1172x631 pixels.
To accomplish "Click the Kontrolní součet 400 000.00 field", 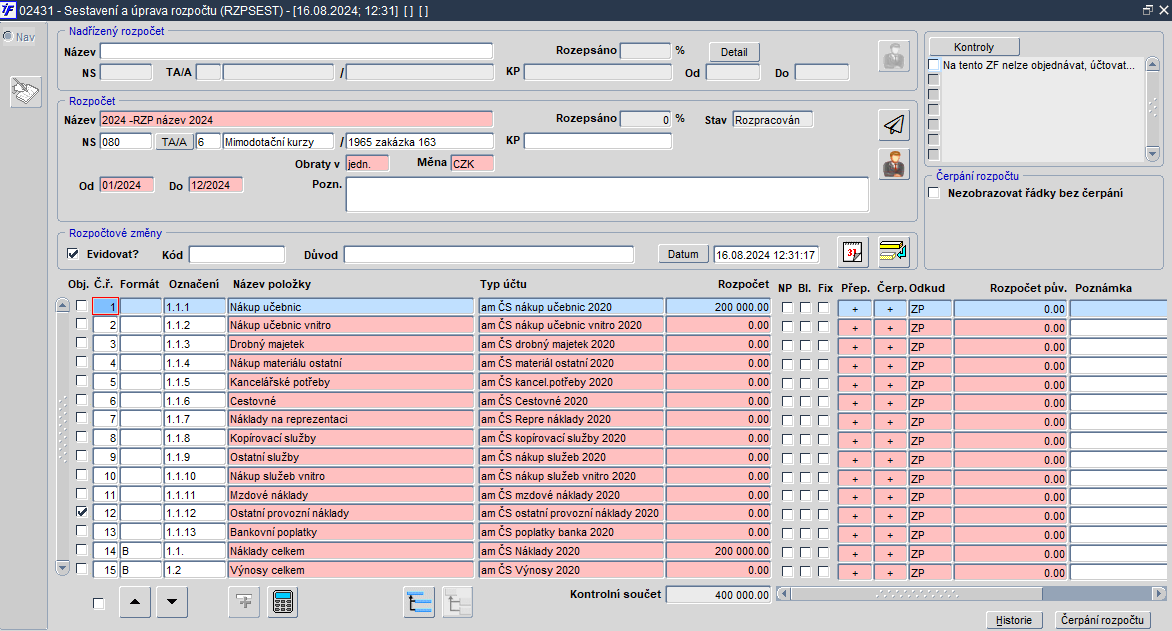I will click(718, 594).
